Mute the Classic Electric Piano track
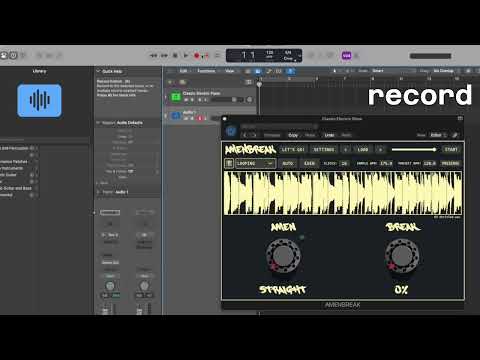This screenshot has height=360, width=480. click(186, 100)
